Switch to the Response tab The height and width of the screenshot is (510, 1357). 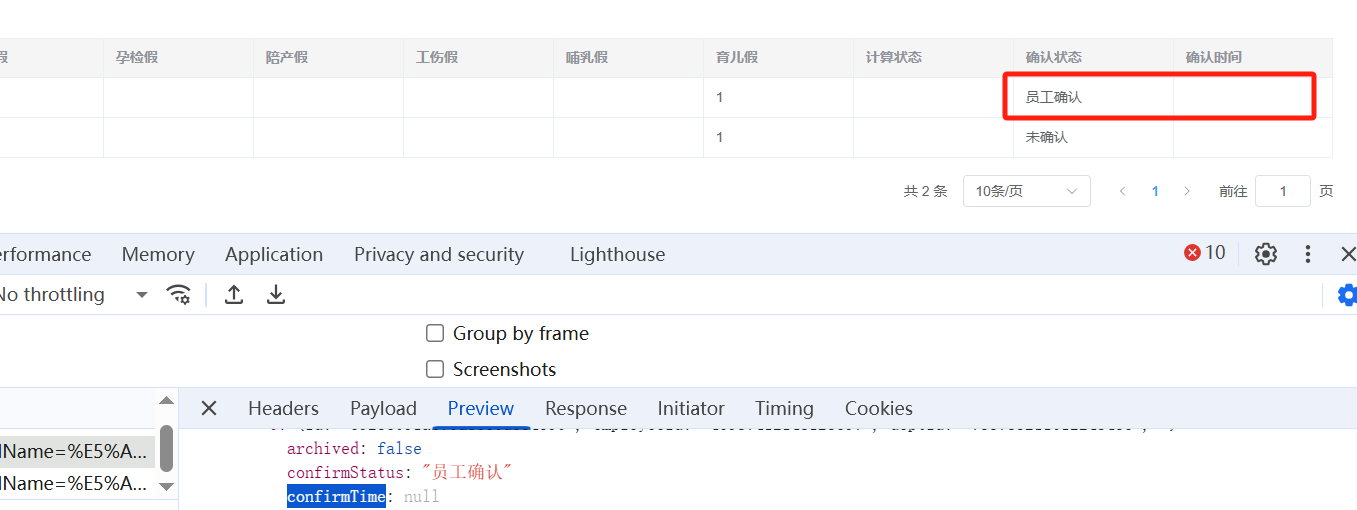pos(586,408)
